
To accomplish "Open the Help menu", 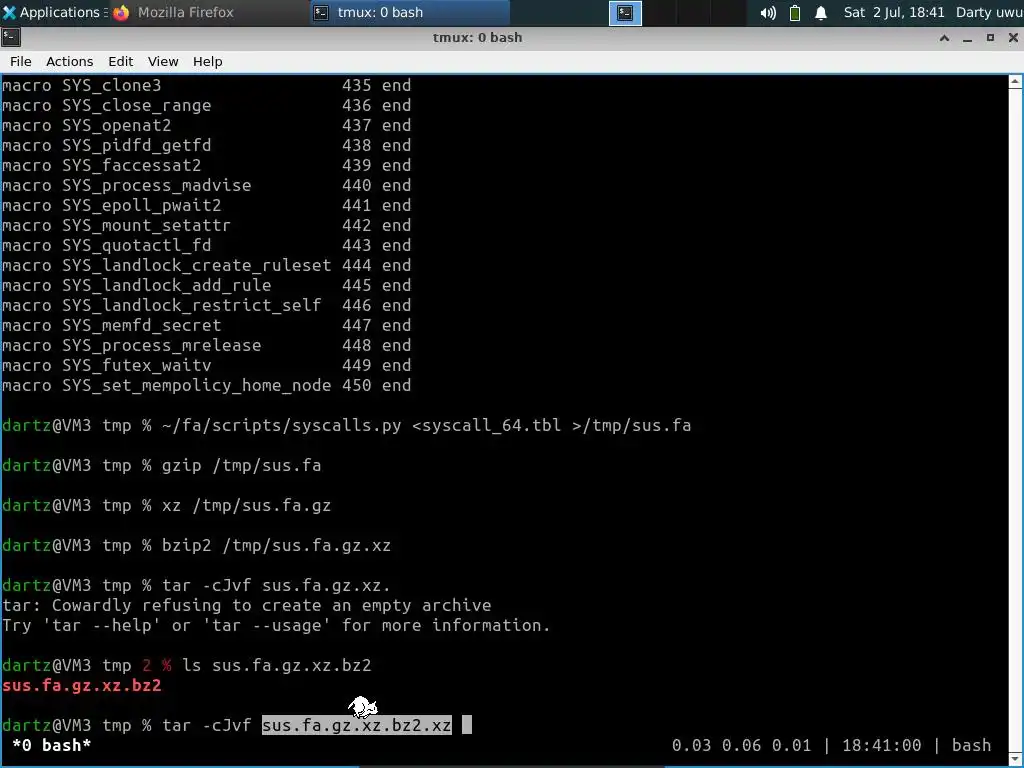I will [208, 61].
